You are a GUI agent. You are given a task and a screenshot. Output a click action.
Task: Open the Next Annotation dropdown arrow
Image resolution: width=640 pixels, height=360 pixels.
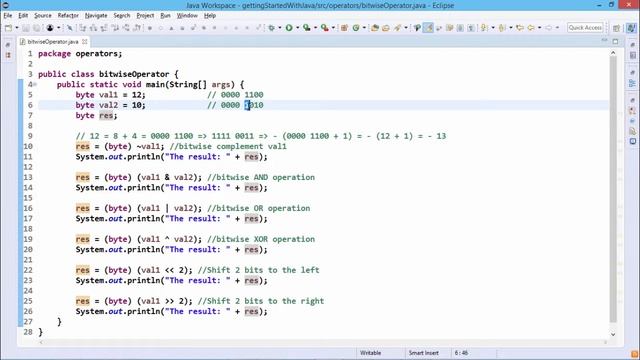pyautogui.click(x=493, y=28)
